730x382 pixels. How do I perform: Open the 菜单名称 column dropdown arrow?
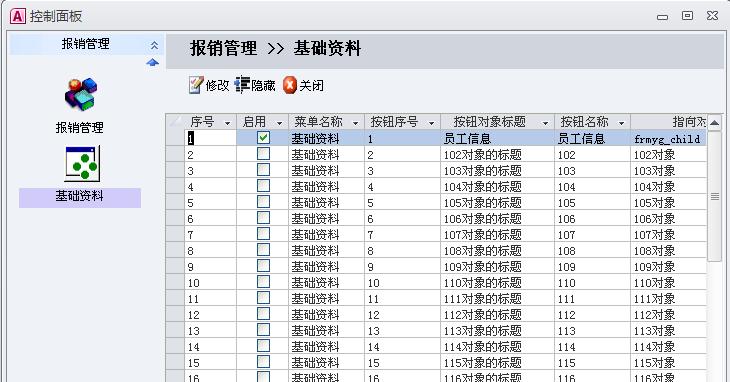tap(356, 123)
